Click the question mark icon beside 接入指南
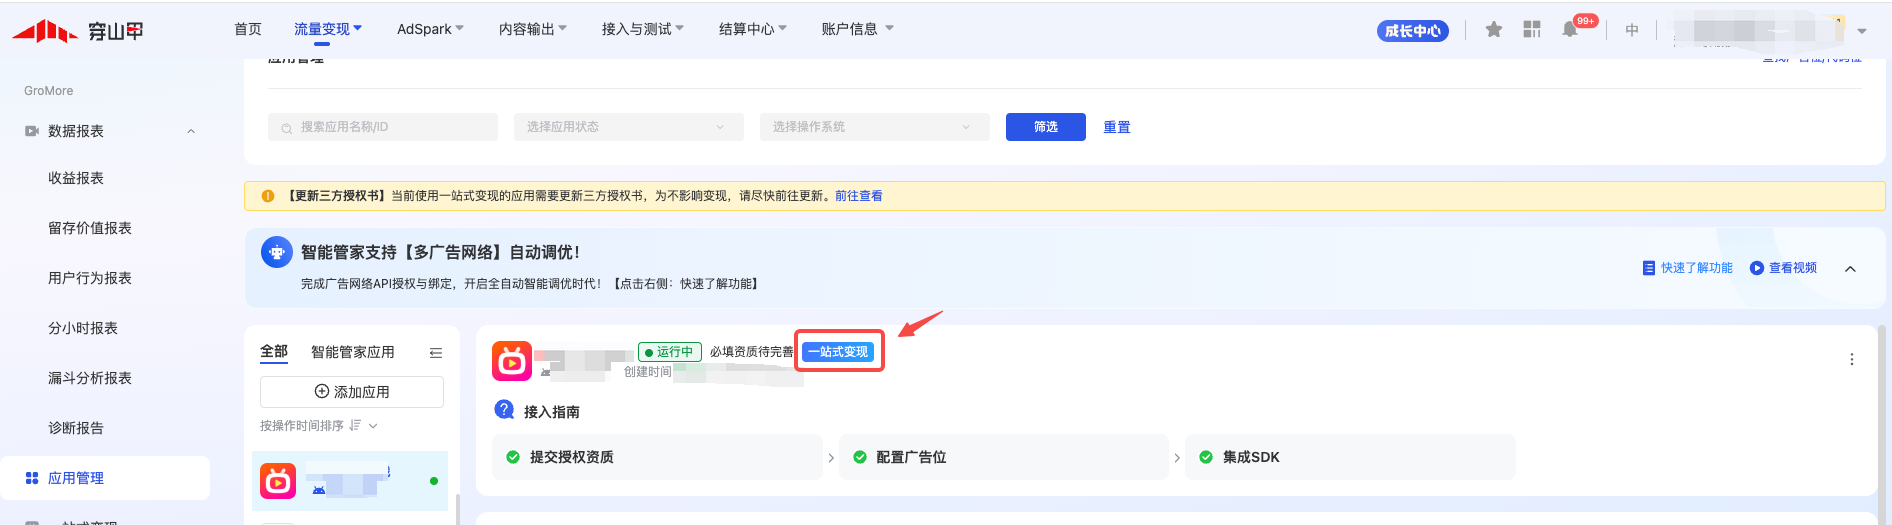The width and height of the screenshot is (1892, 525). coord(505,410)
